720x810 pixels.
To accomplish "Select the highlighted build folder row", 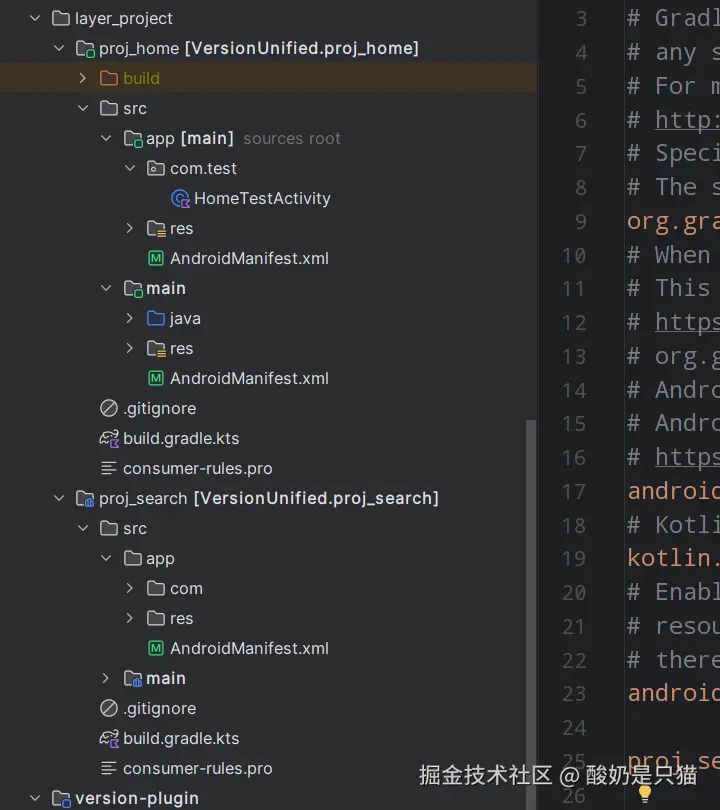I will pos(268,79).
